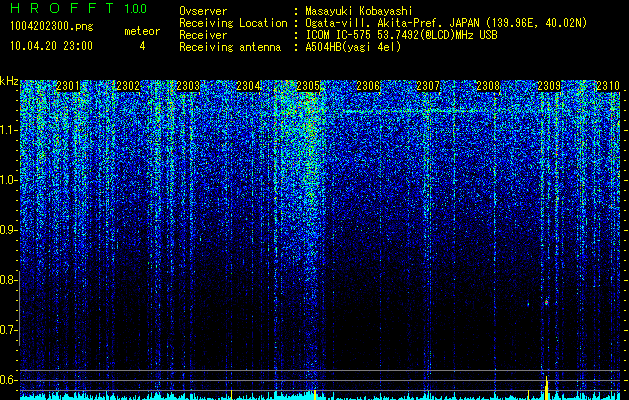Click the 2303 time marker
Screen dimensions: 629x400
[188, 86]
